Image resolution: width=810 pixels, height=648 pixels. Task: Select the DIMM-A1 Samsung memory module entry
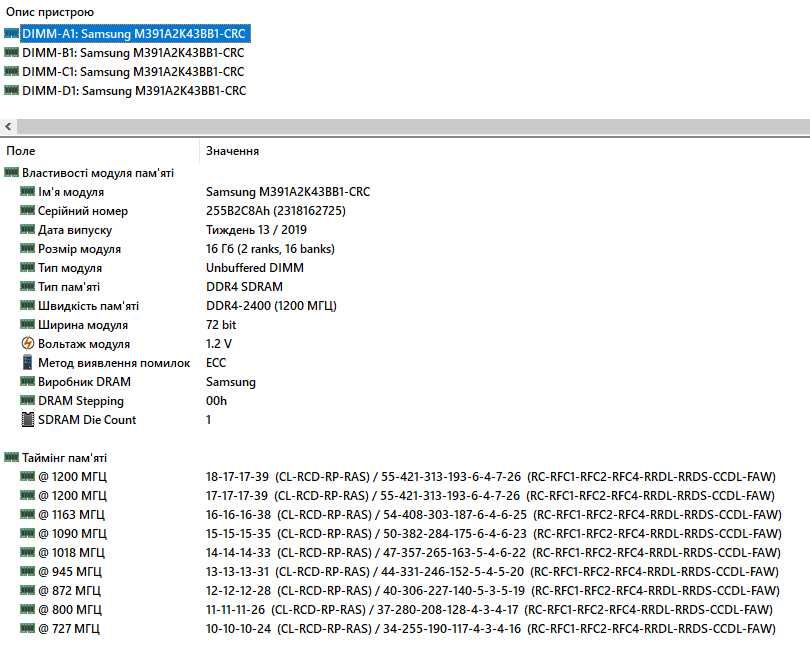tap(135, 34)
